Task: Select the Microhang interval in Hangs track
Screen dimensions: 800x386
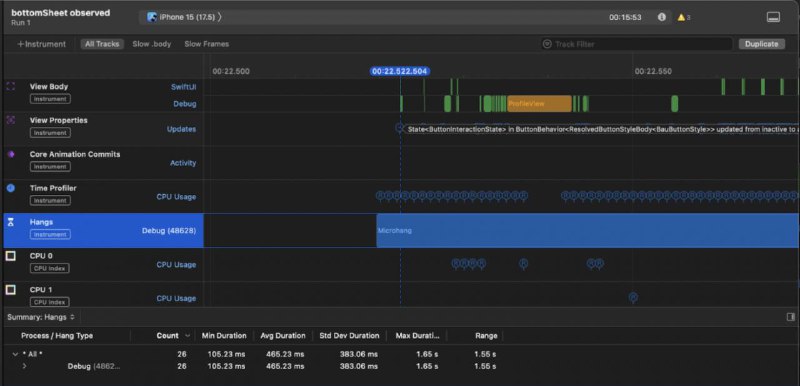Action: (588, 230)
